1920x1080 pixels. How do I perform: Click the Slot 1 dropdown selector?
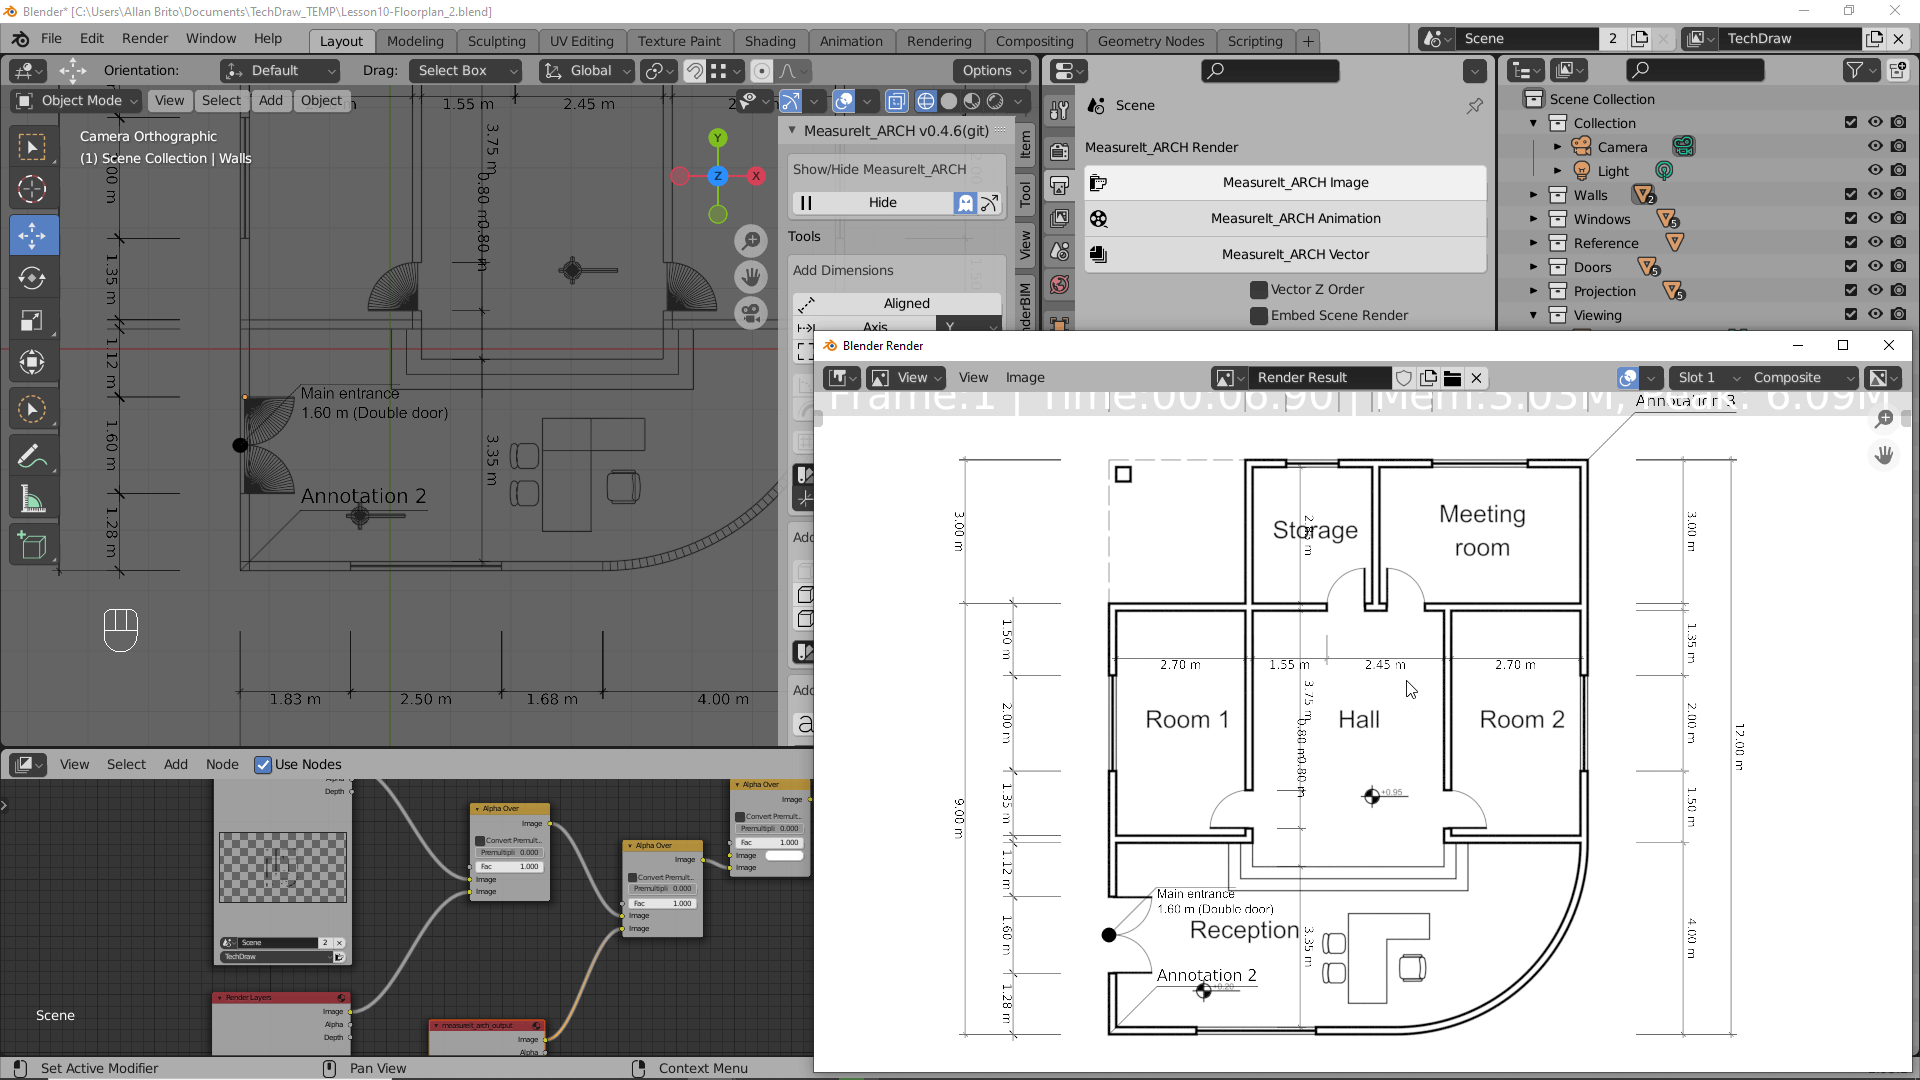pyautogui.click(x=1701, y=377)
